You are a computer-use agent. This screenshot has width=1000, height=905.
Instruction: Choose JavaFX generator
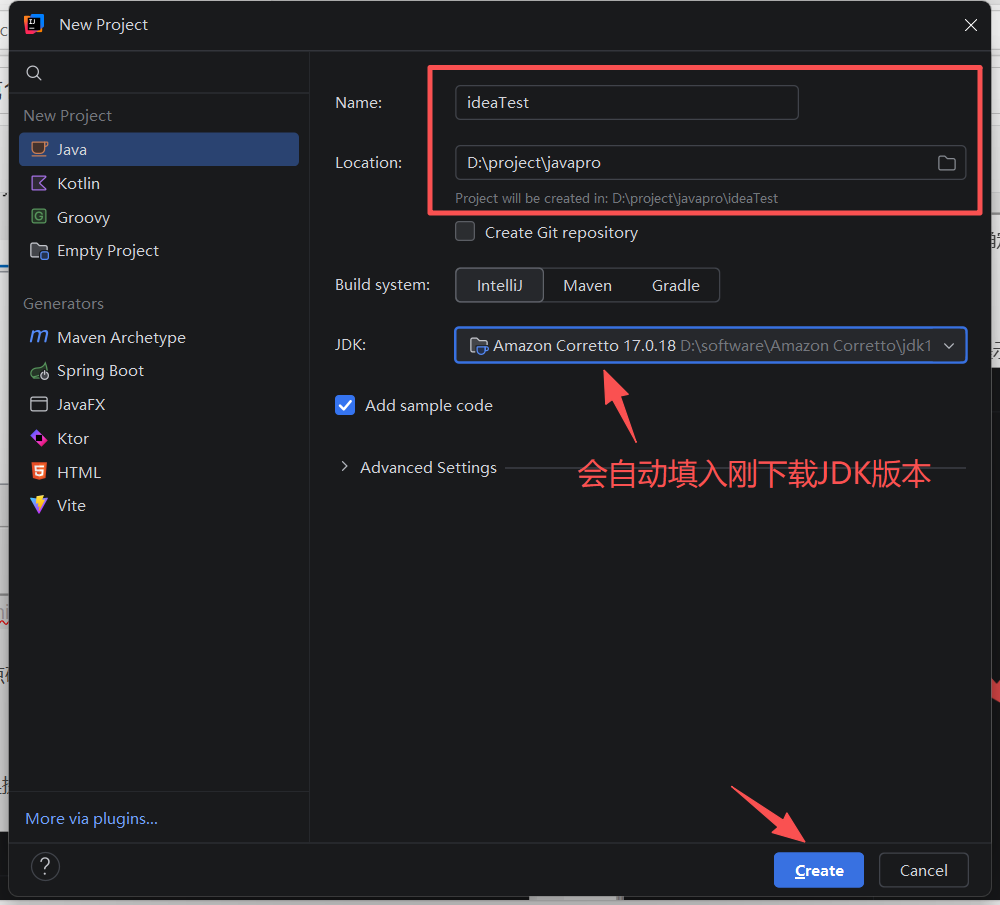159,404
